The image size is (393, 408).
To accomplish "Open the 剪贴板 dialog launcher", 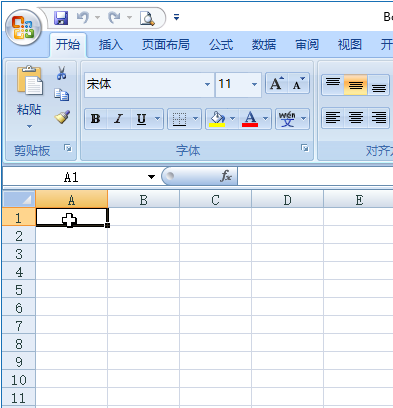I will [x=68, y=148].
